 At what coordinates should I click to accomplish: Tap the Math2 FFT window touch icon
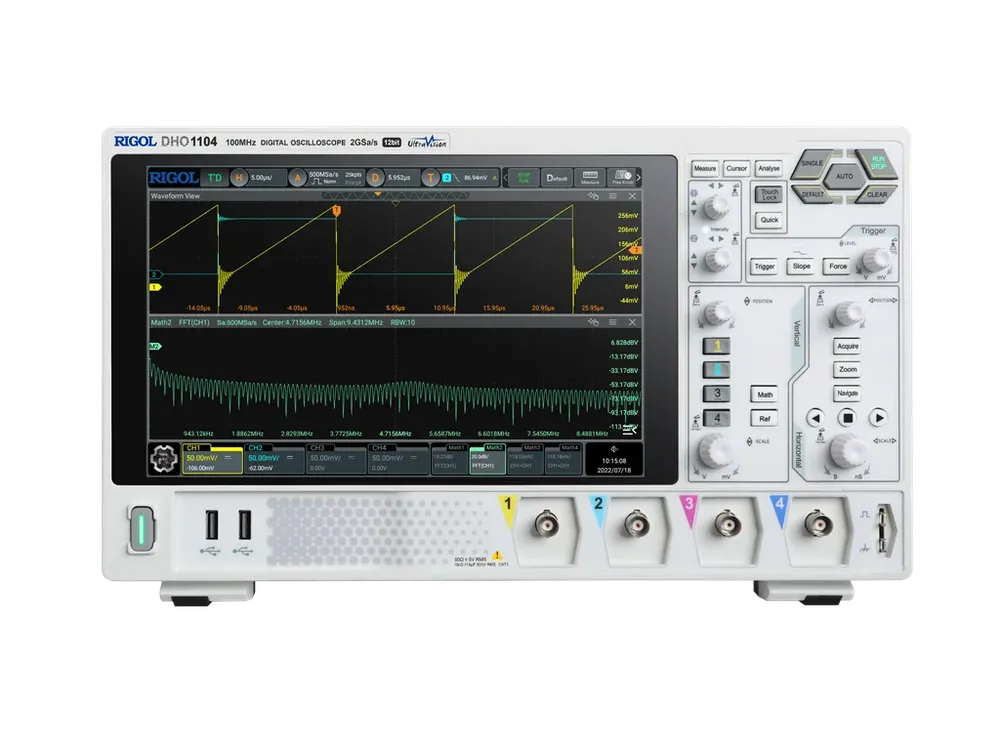593,323
